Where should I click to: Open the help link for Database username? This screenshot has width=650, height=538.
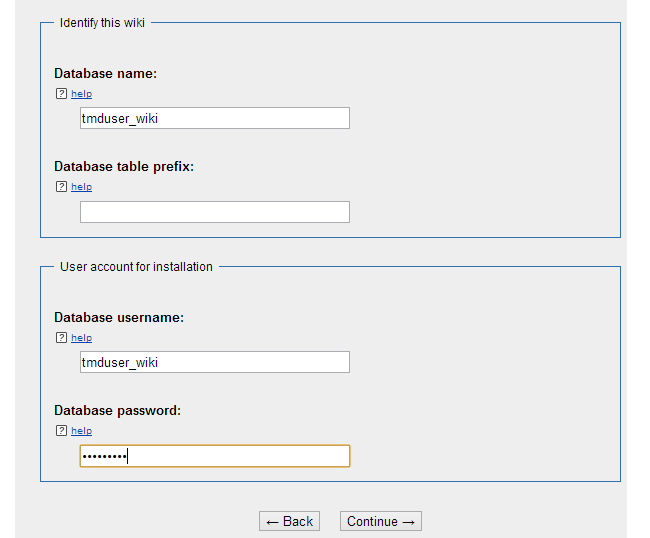pos(81,338)
